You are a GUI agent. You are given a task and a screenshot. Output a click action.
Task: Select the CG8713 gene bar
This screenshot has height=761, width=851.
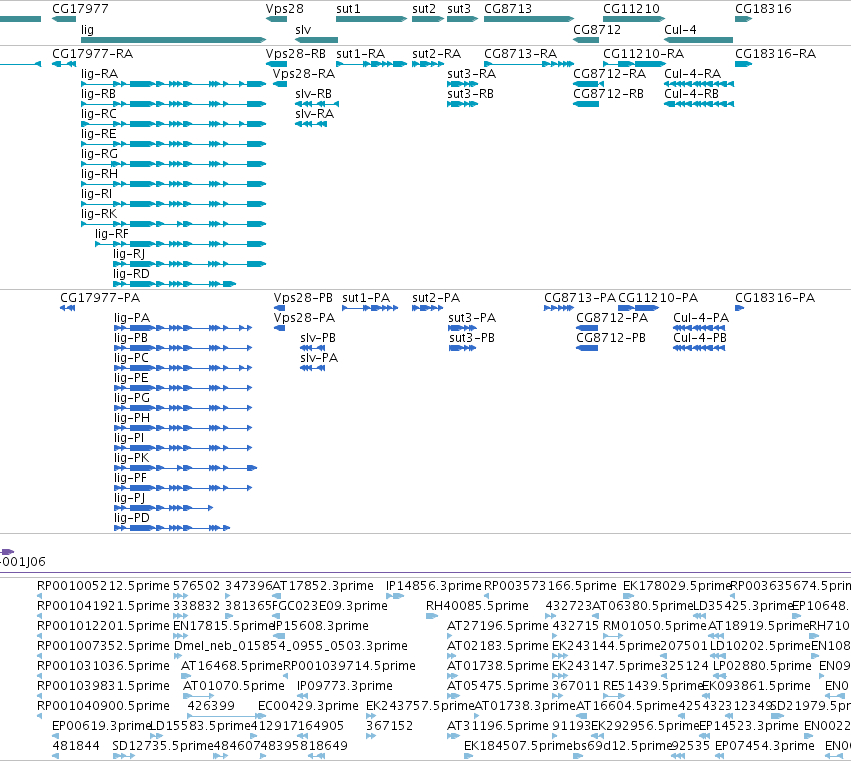pyautogui.click(x=529, y=19)
